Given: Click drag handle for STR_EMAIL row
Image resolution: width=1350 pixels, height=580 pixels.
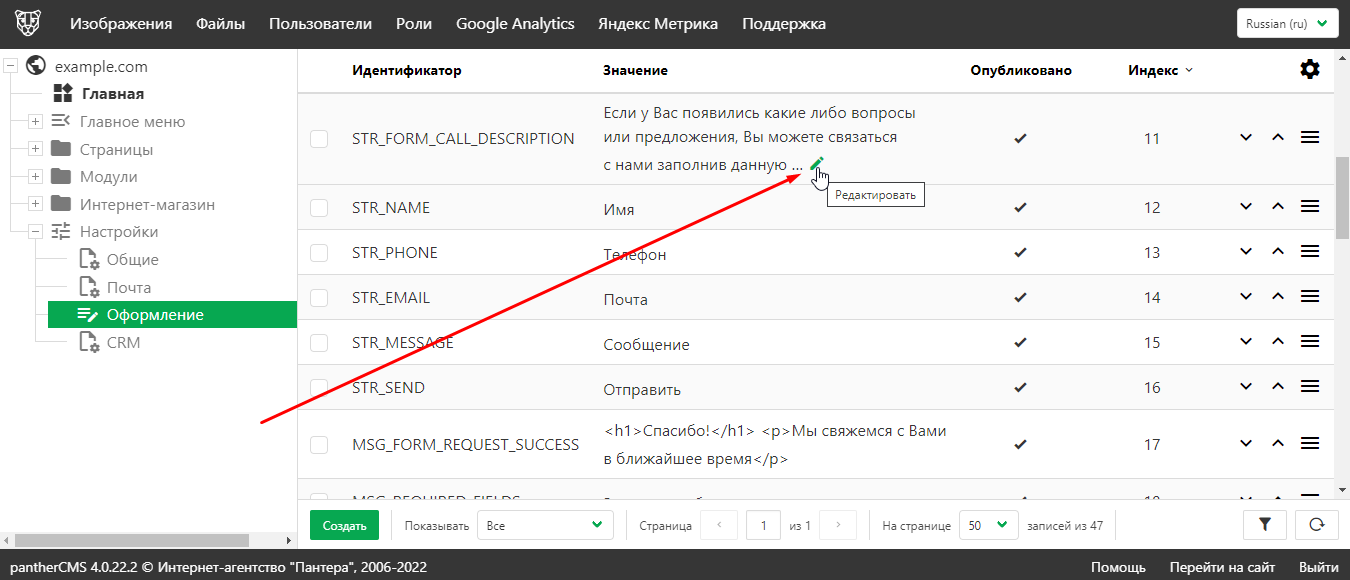Looking at the screenshot, I should pyautogui.click(x=1309, y=297).
